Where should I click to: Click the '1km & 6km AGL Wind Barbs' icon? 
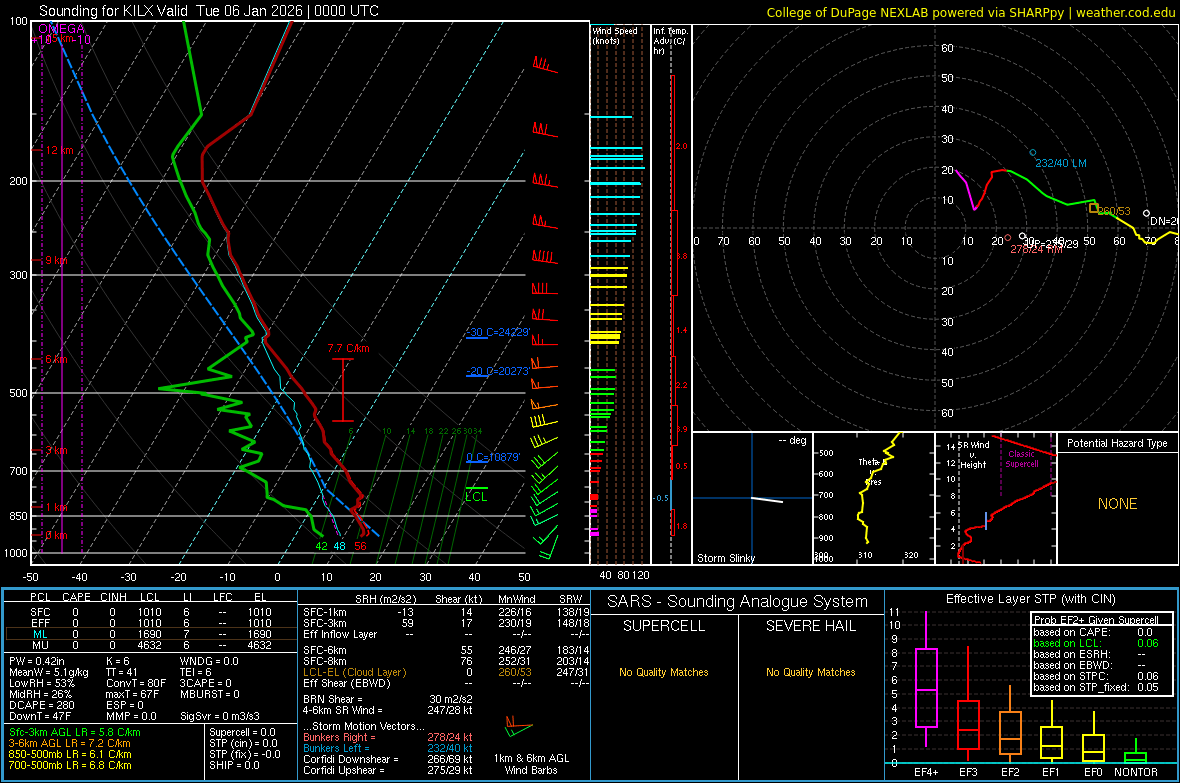[519, 727]
